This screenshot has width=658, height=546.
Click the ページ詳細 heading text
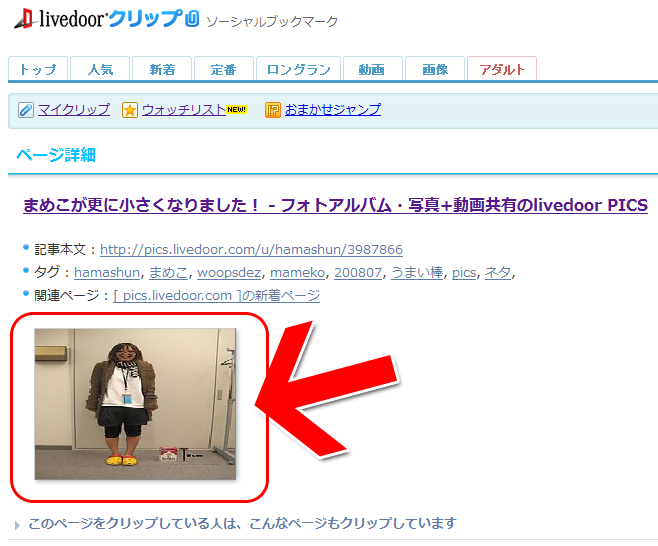(56, 155)
